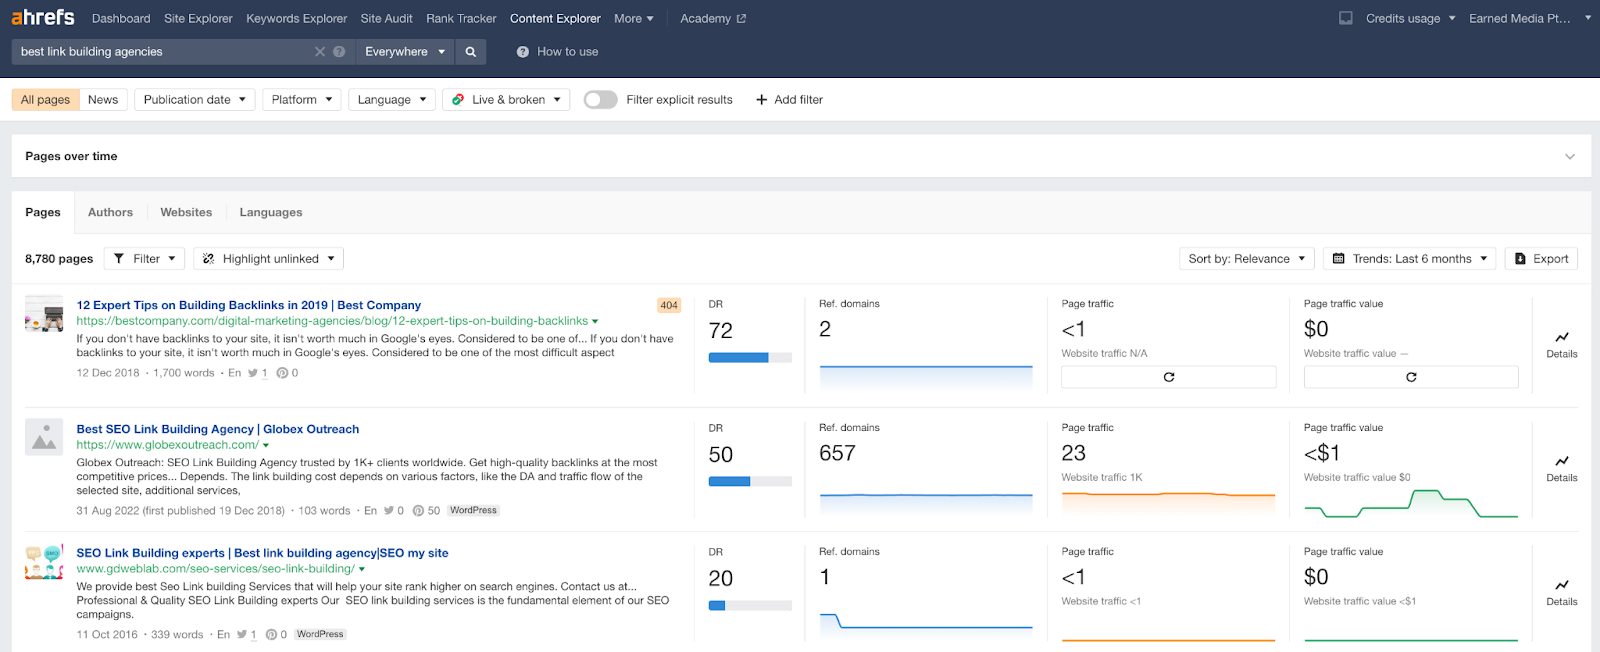
Task: Open the Sort by: Relevance dropdown
Action: click(1247, 259)
